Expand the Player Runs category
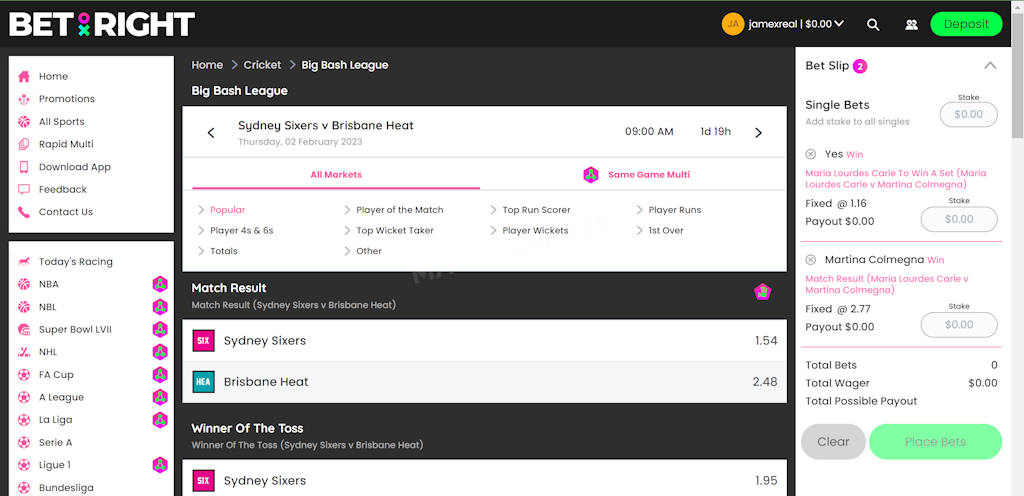The height and width of the screenshot is (496, 1024). point(669,210)
